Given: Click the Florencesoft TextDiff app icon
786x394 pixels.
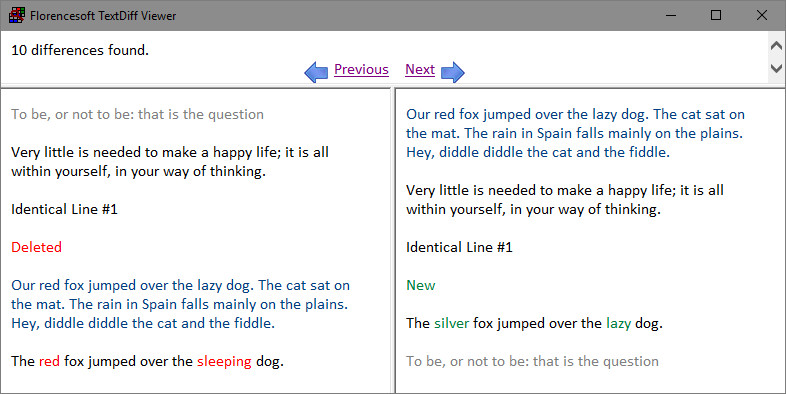Looking at the screenshot, I should [17, 16].
